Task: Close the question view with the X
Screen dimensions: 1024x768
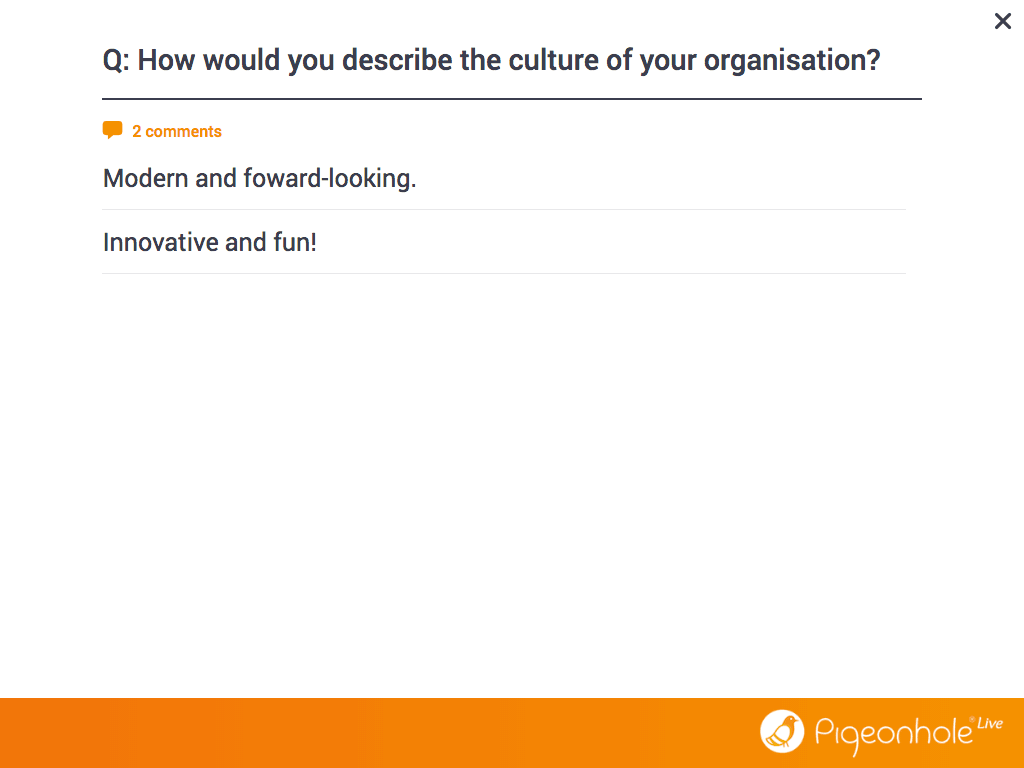Action: (x=1002, y=22)
